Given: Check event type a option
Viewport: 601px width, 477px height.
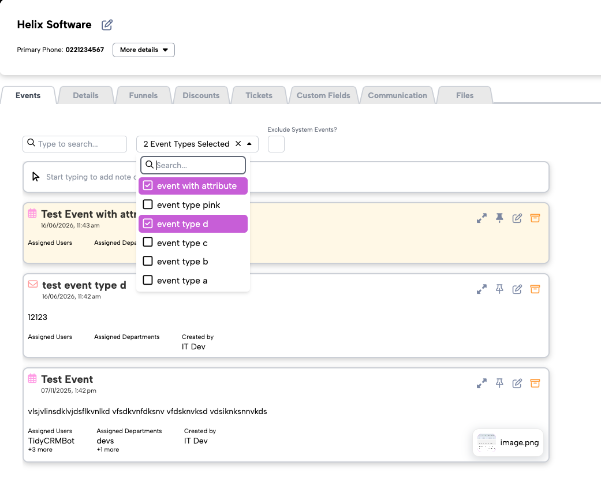Looking at the screenshot, I should coord(193,281).
